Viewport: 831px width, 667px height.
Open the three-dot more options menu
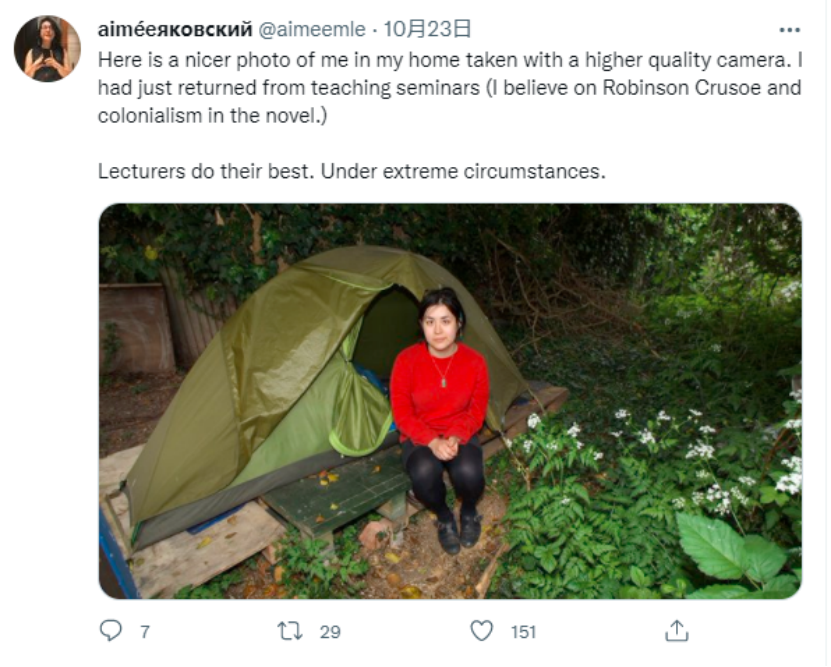790,30
